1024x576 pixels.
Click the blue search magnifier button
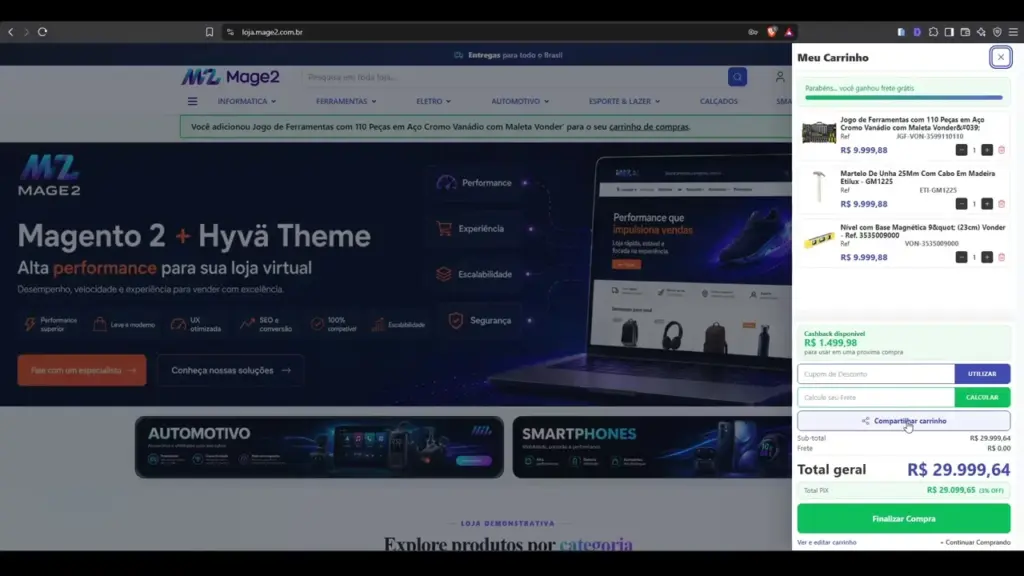coord(737,77)
